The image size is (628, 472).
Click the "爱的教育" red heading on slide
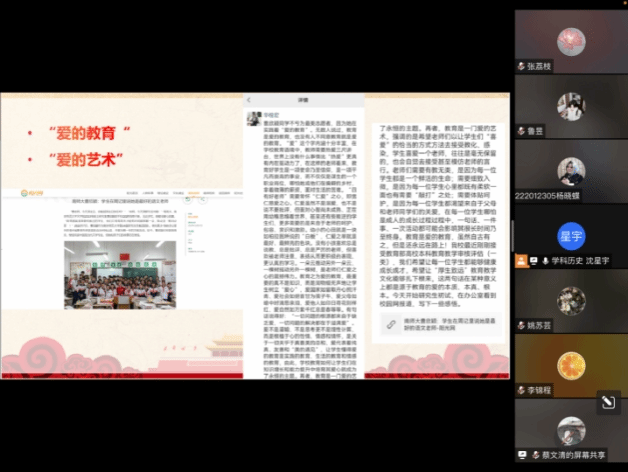pyautogui.click(x=92, y=132)
